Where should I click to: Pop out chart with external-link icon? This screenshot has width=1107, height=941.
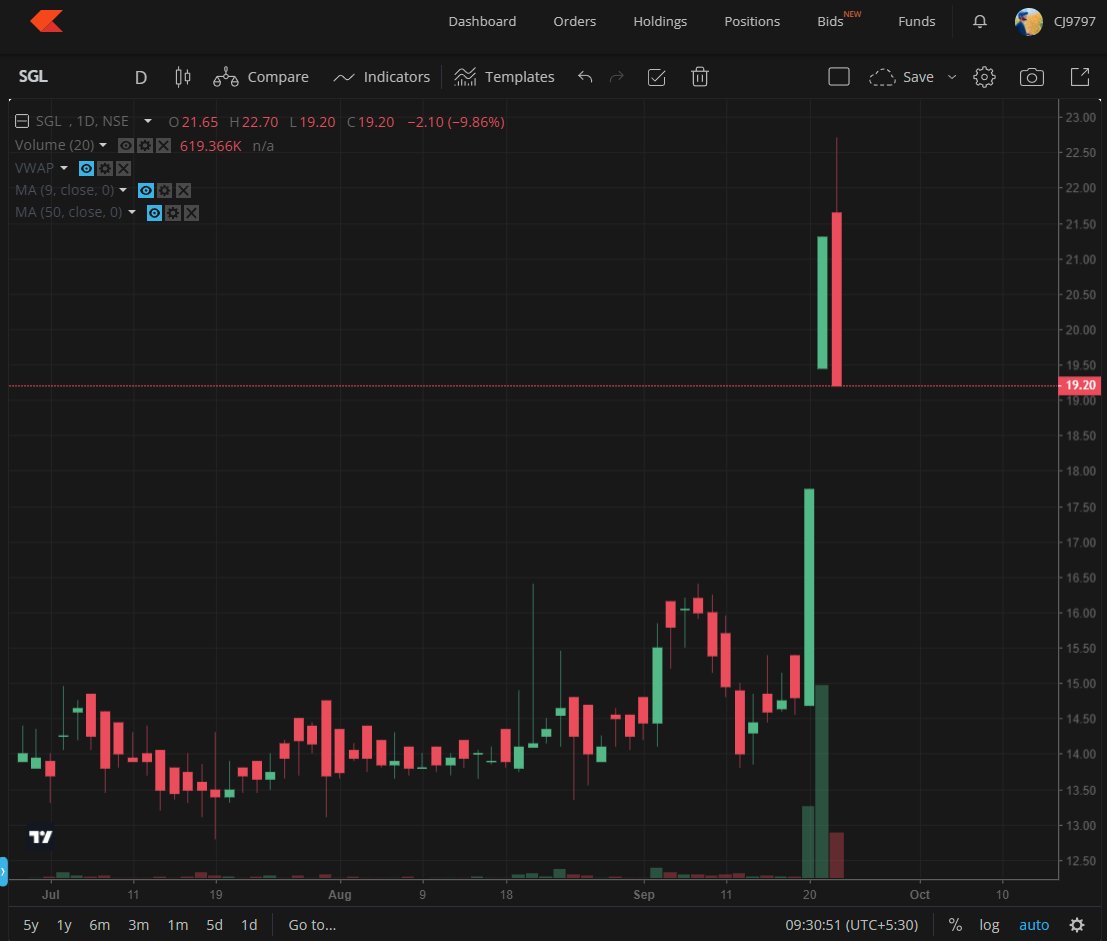(x=1080, y=76)
